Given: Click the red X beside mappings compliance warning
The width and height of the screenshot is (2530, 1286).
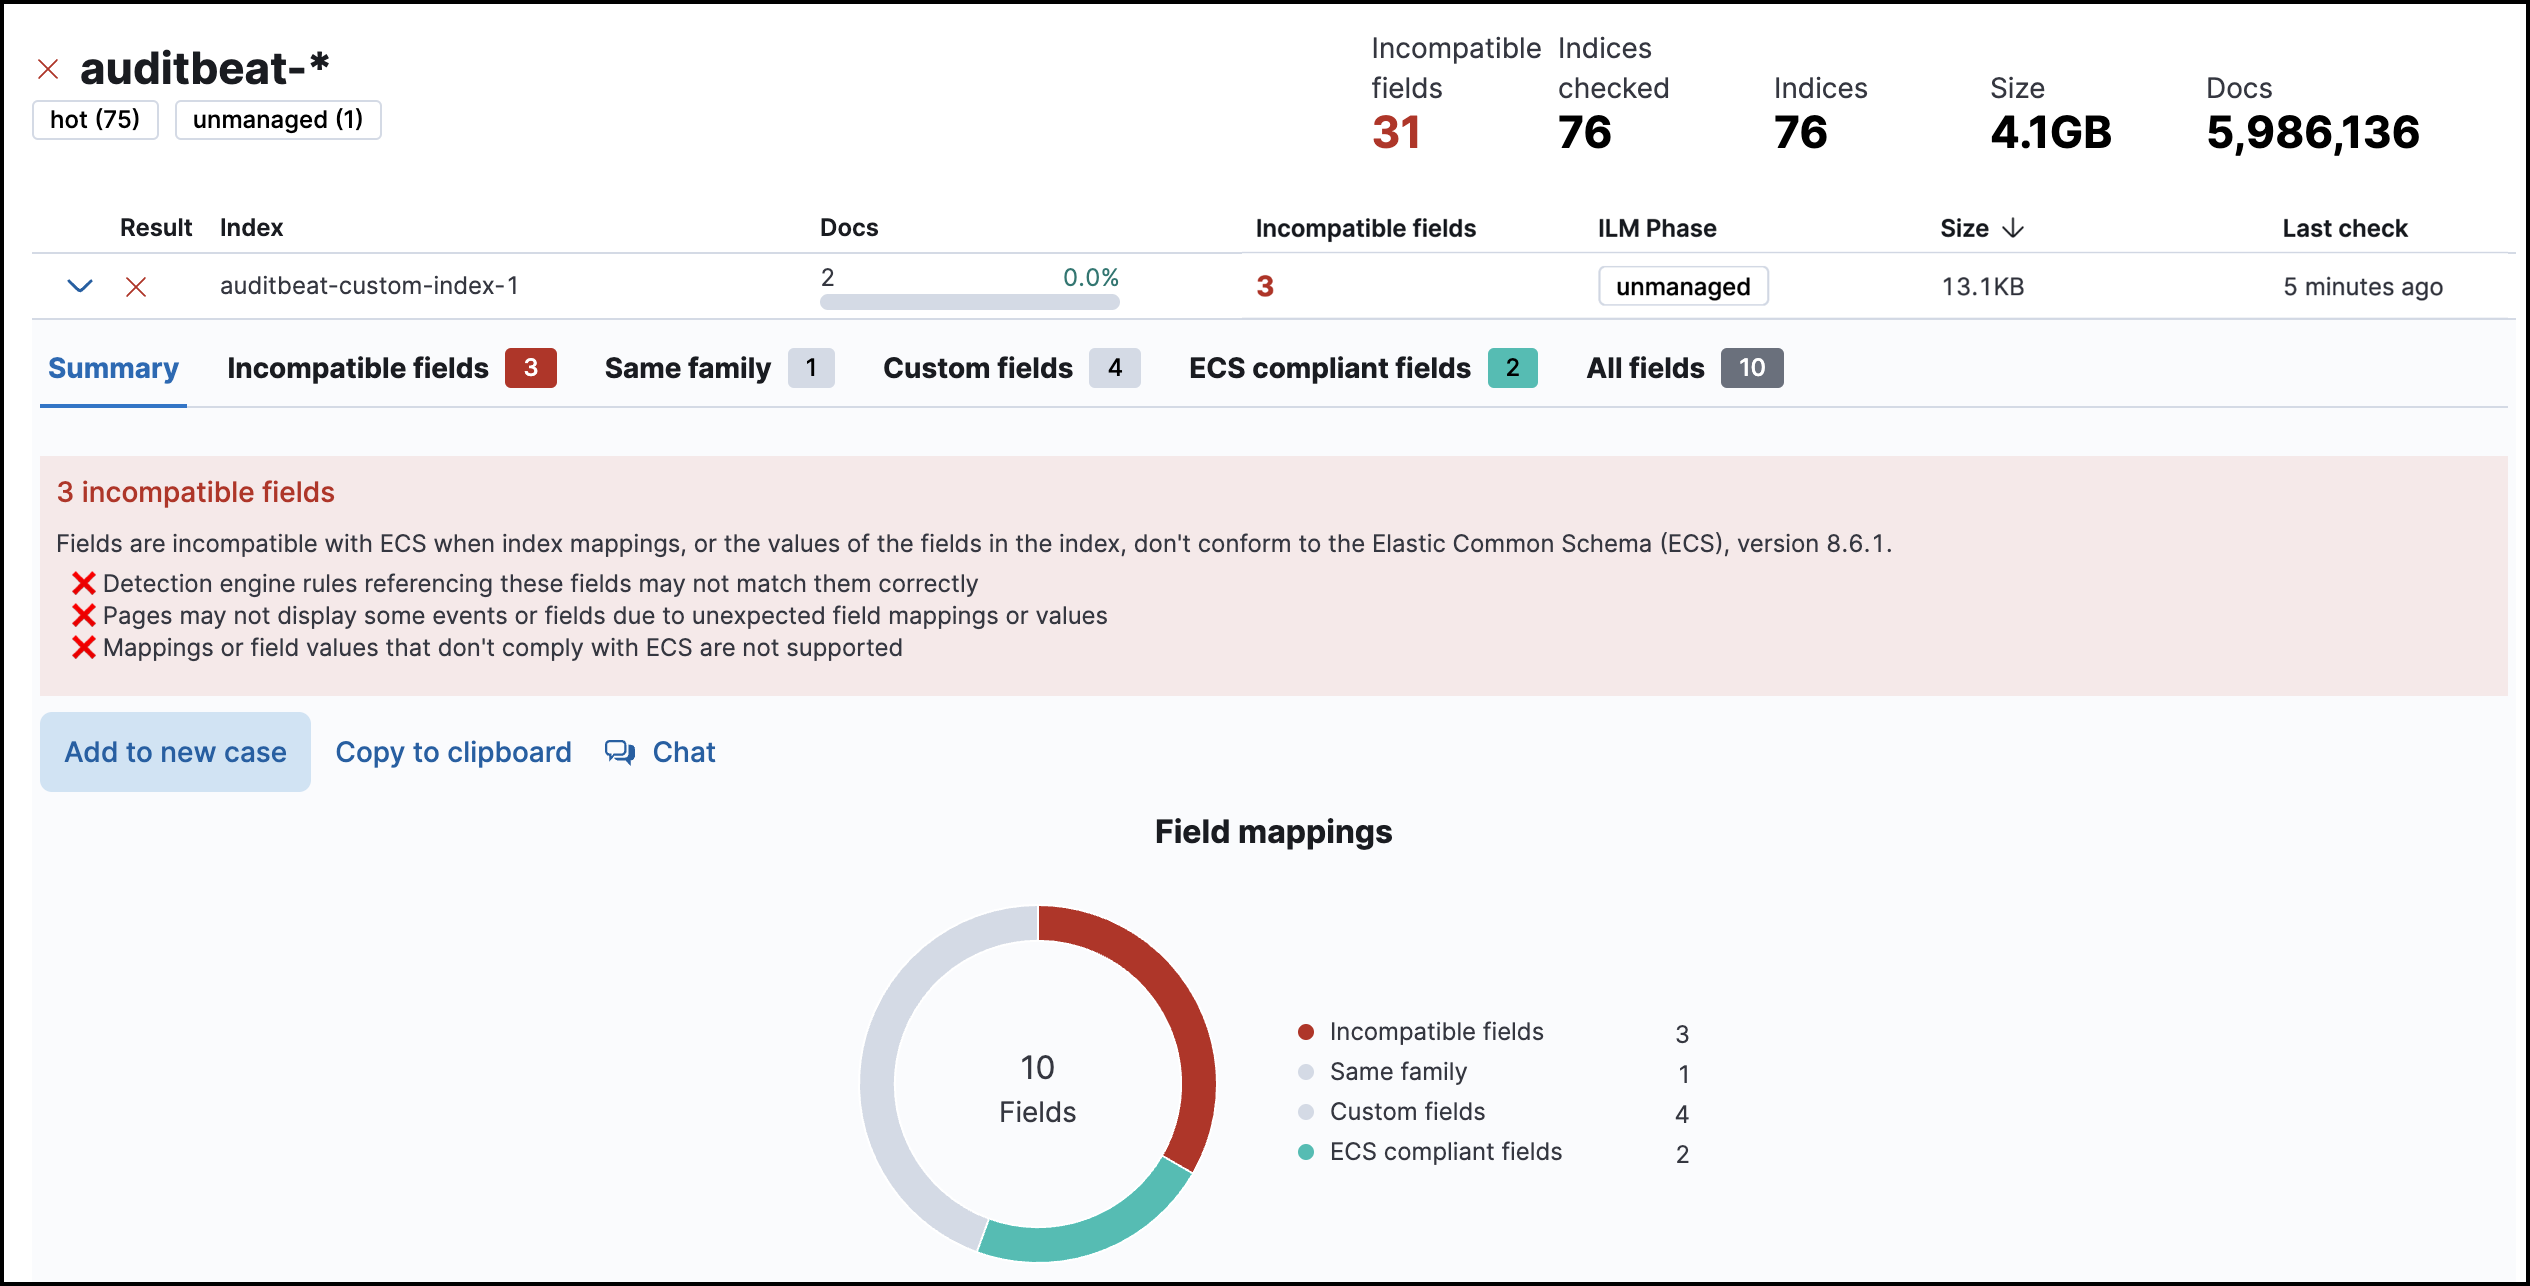Looking at the screenshot, I should tap(84, 648).
